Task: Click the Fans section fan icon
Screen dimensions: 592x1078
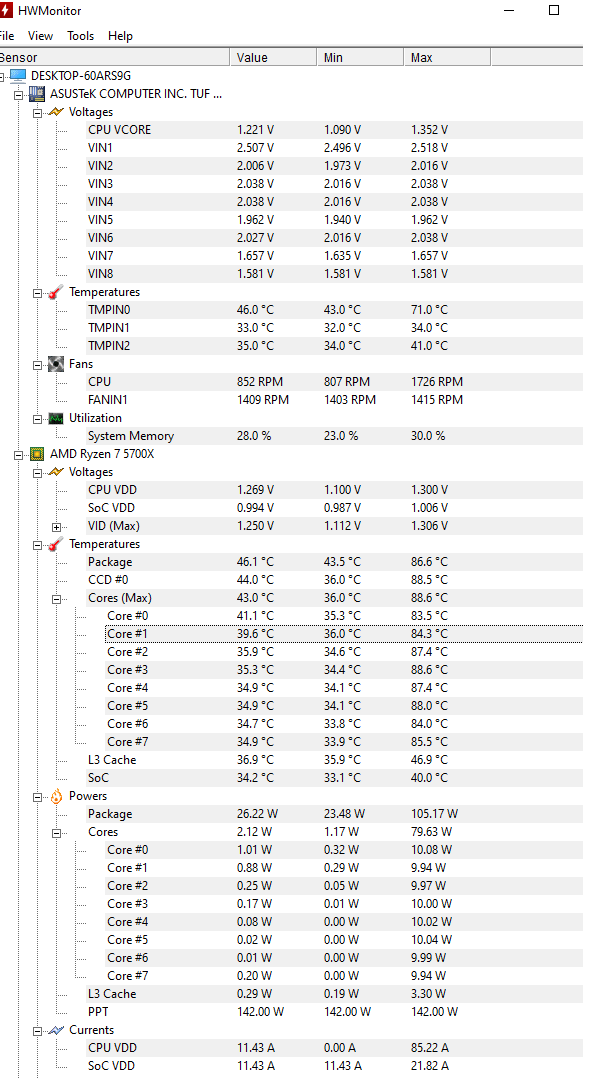Action: click(x=56, y=364)
